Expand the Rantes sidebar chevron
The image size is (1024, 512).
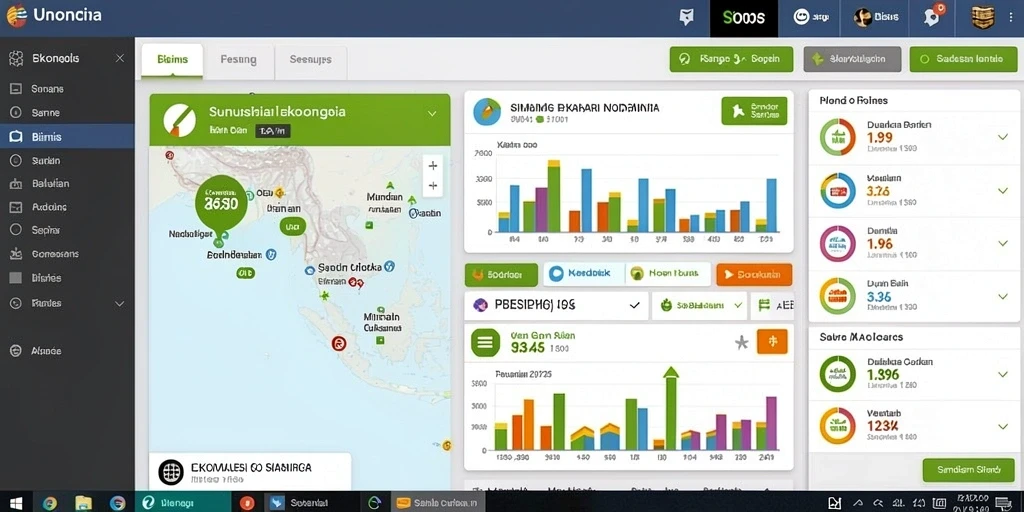pos(120,304)
